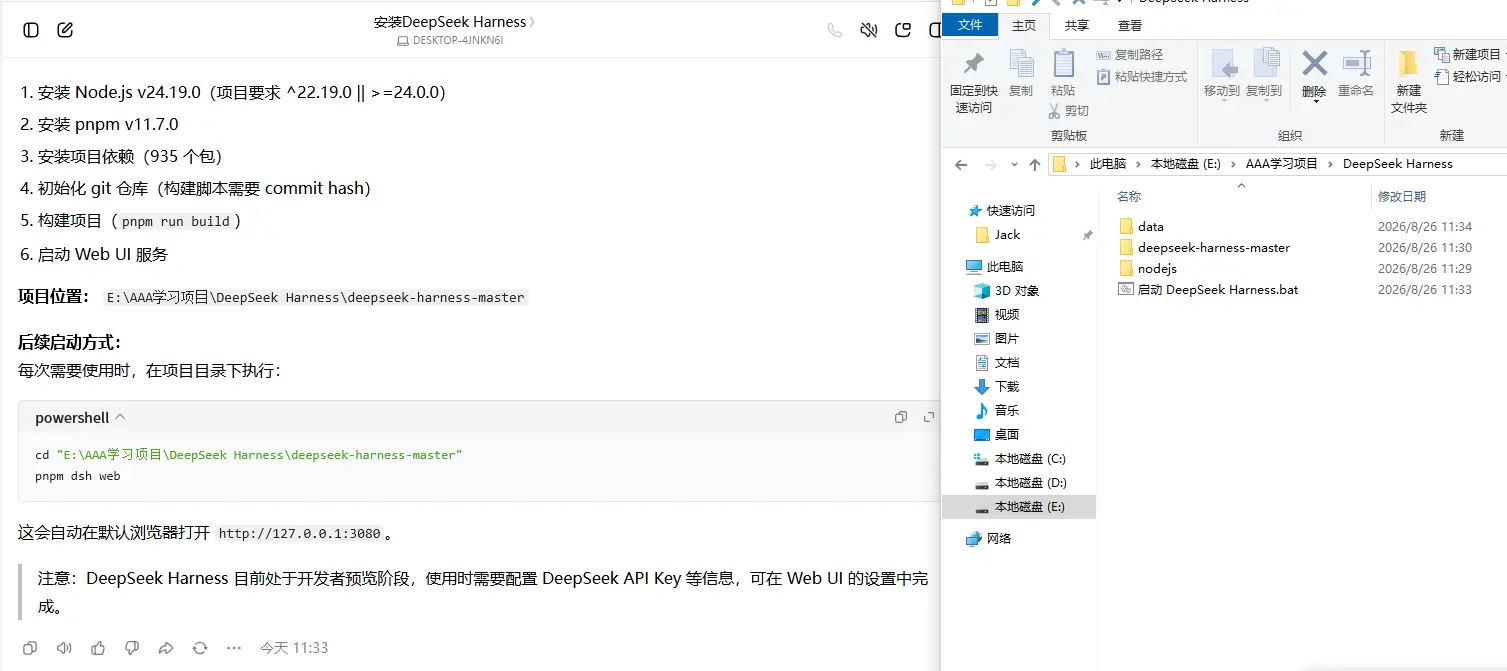1507x671 pixels.
Task: Expand the powershell code block to fullscreen
Action: click(x=929, y=417)
